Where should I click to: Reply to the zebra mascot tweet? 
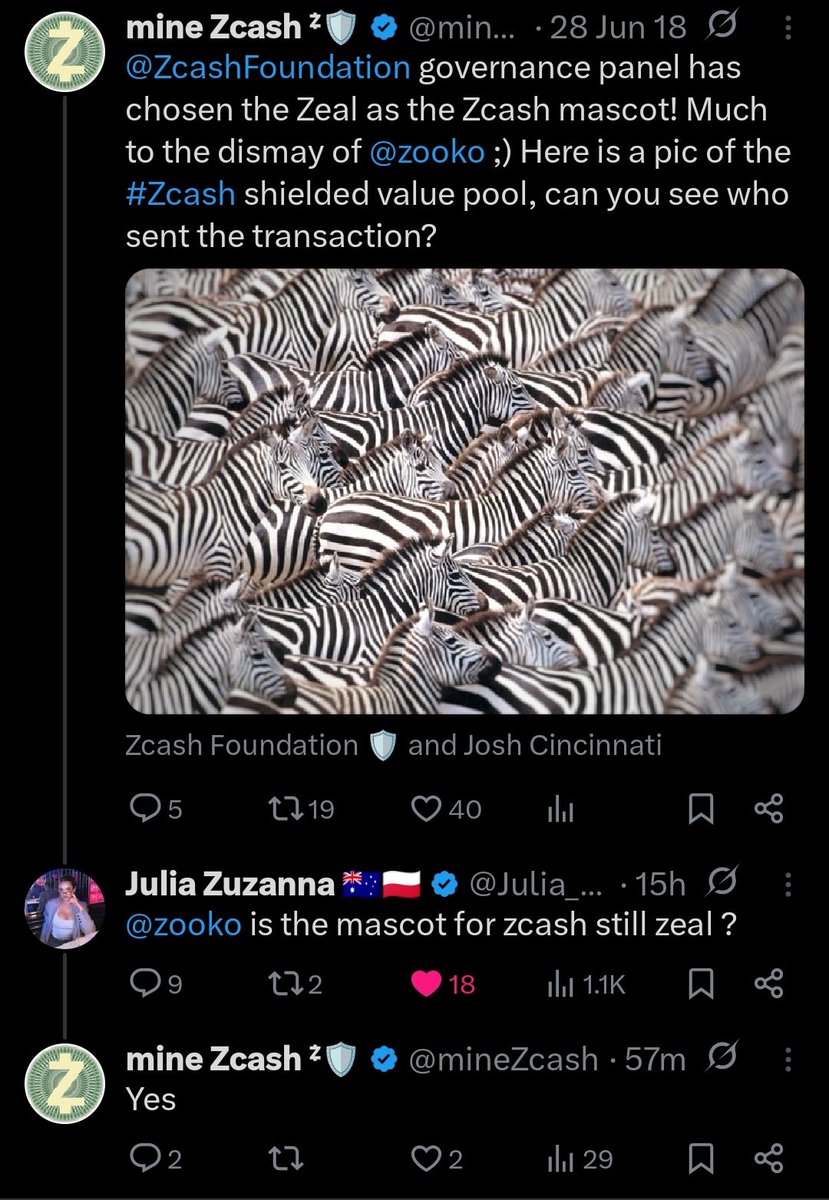(x=146, y=808)
